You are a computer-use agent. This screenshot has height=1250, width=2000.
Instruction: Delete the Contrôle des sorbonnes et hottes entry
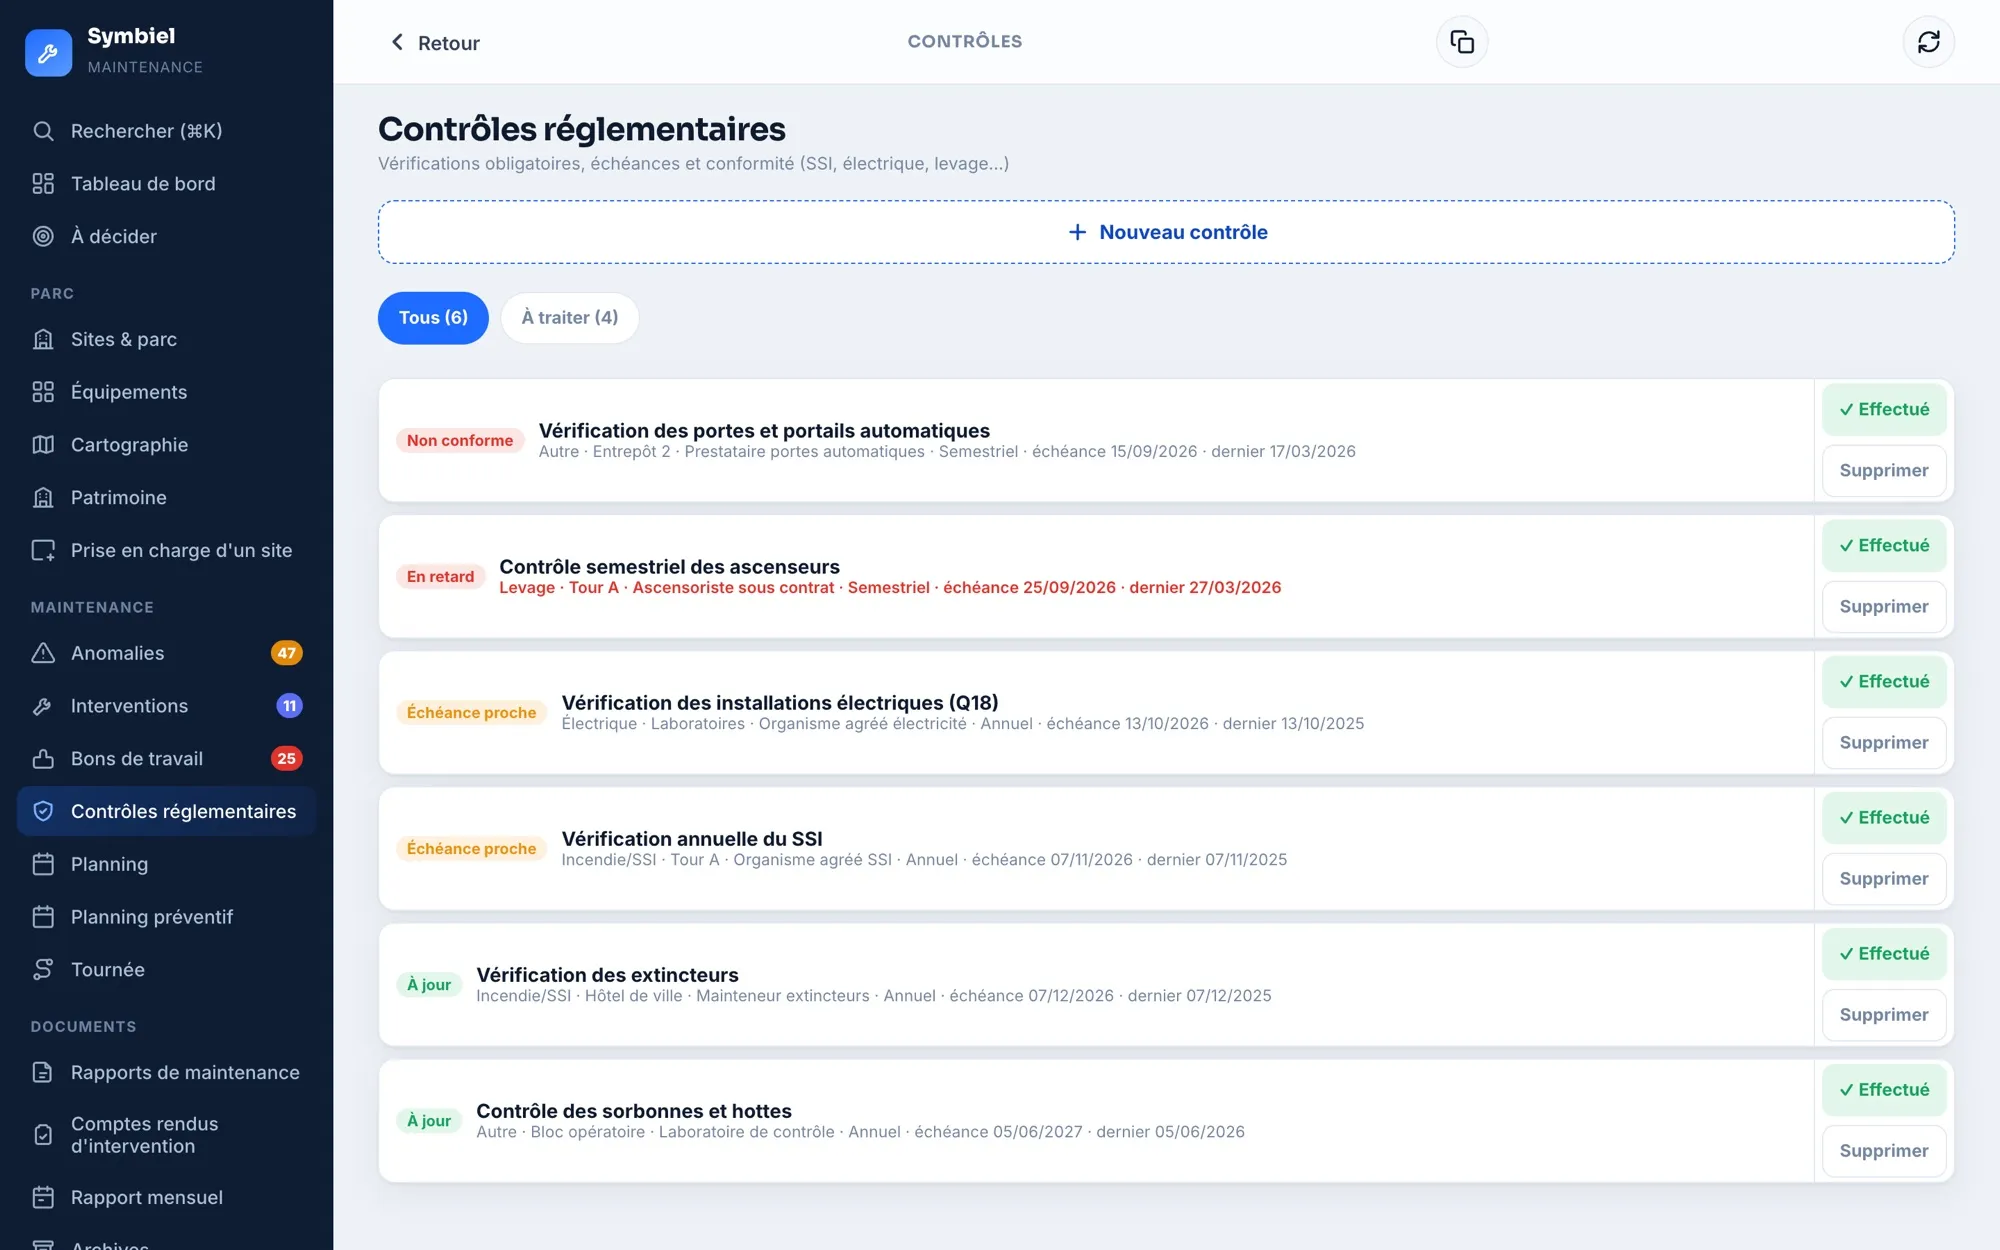coord(1884,1151)
